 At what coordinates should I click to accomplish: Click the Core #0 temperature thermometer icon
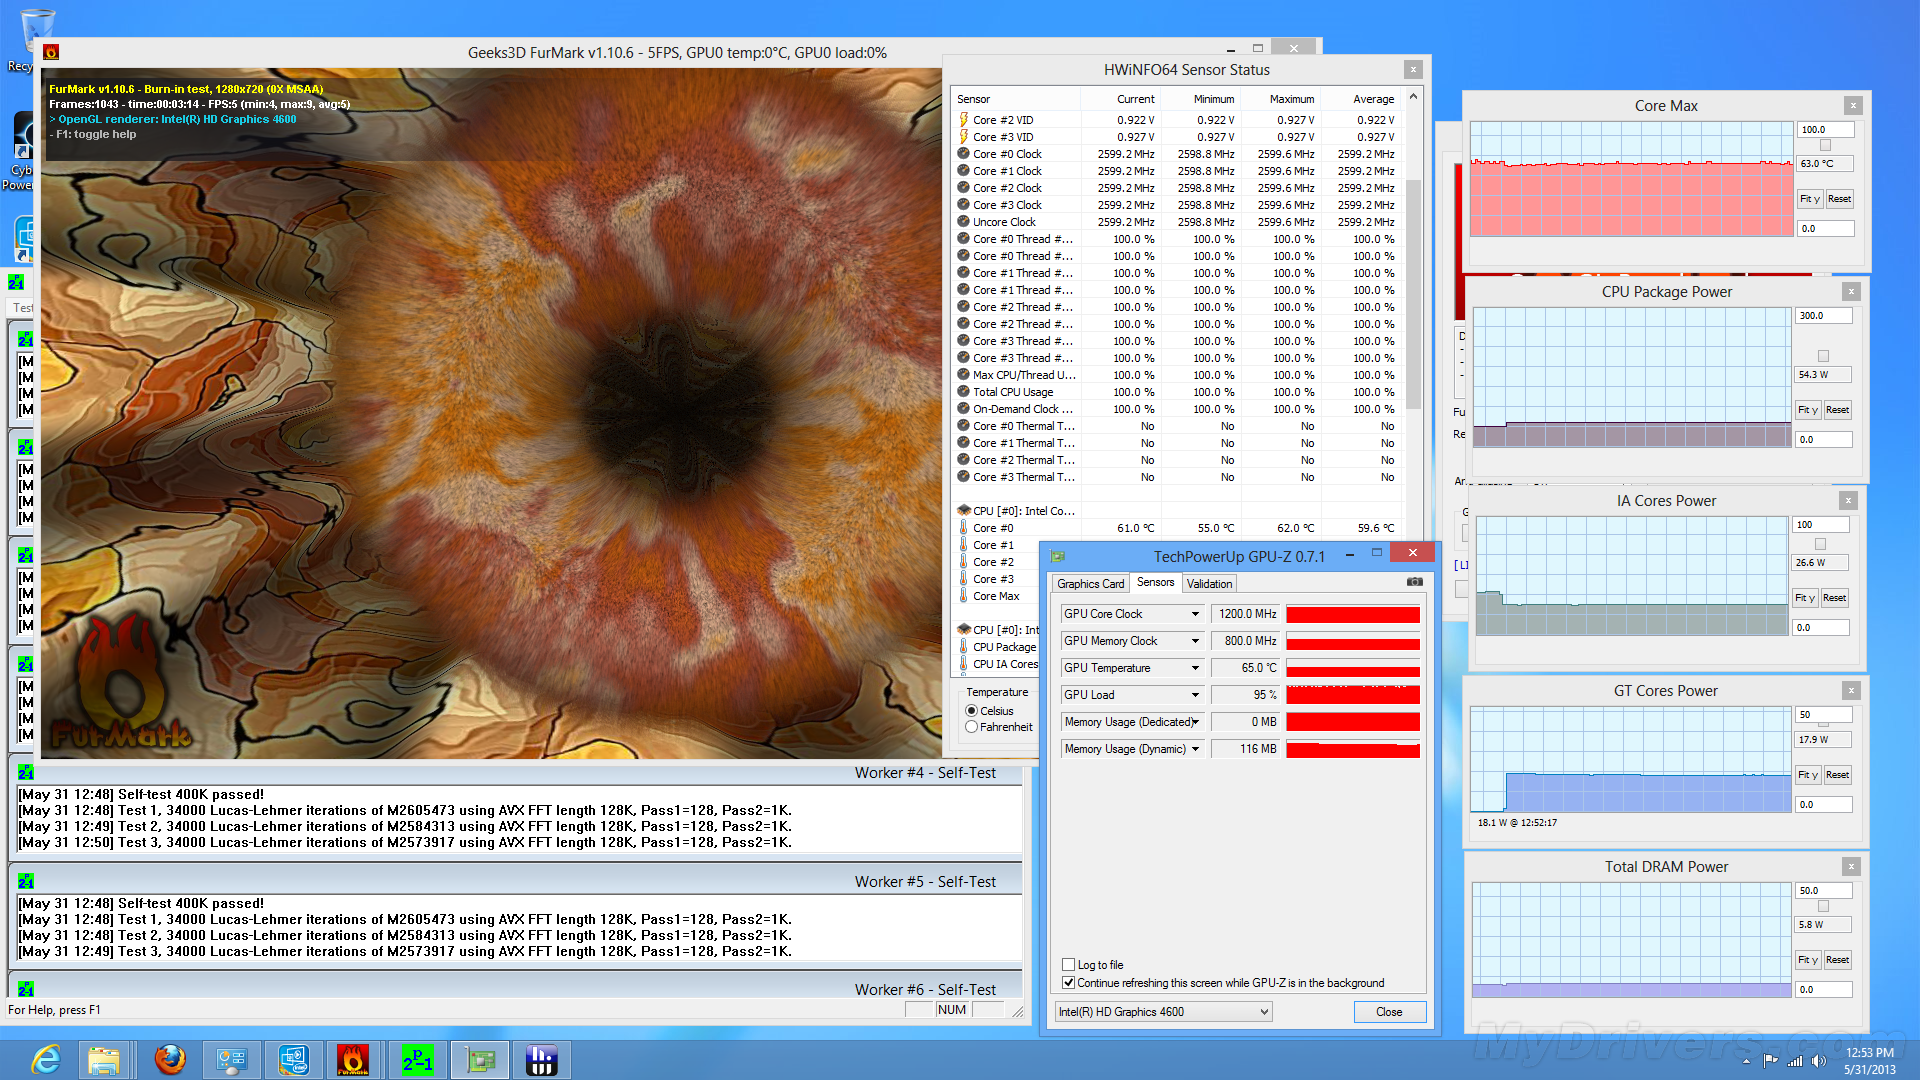click(x=963, y=528)
